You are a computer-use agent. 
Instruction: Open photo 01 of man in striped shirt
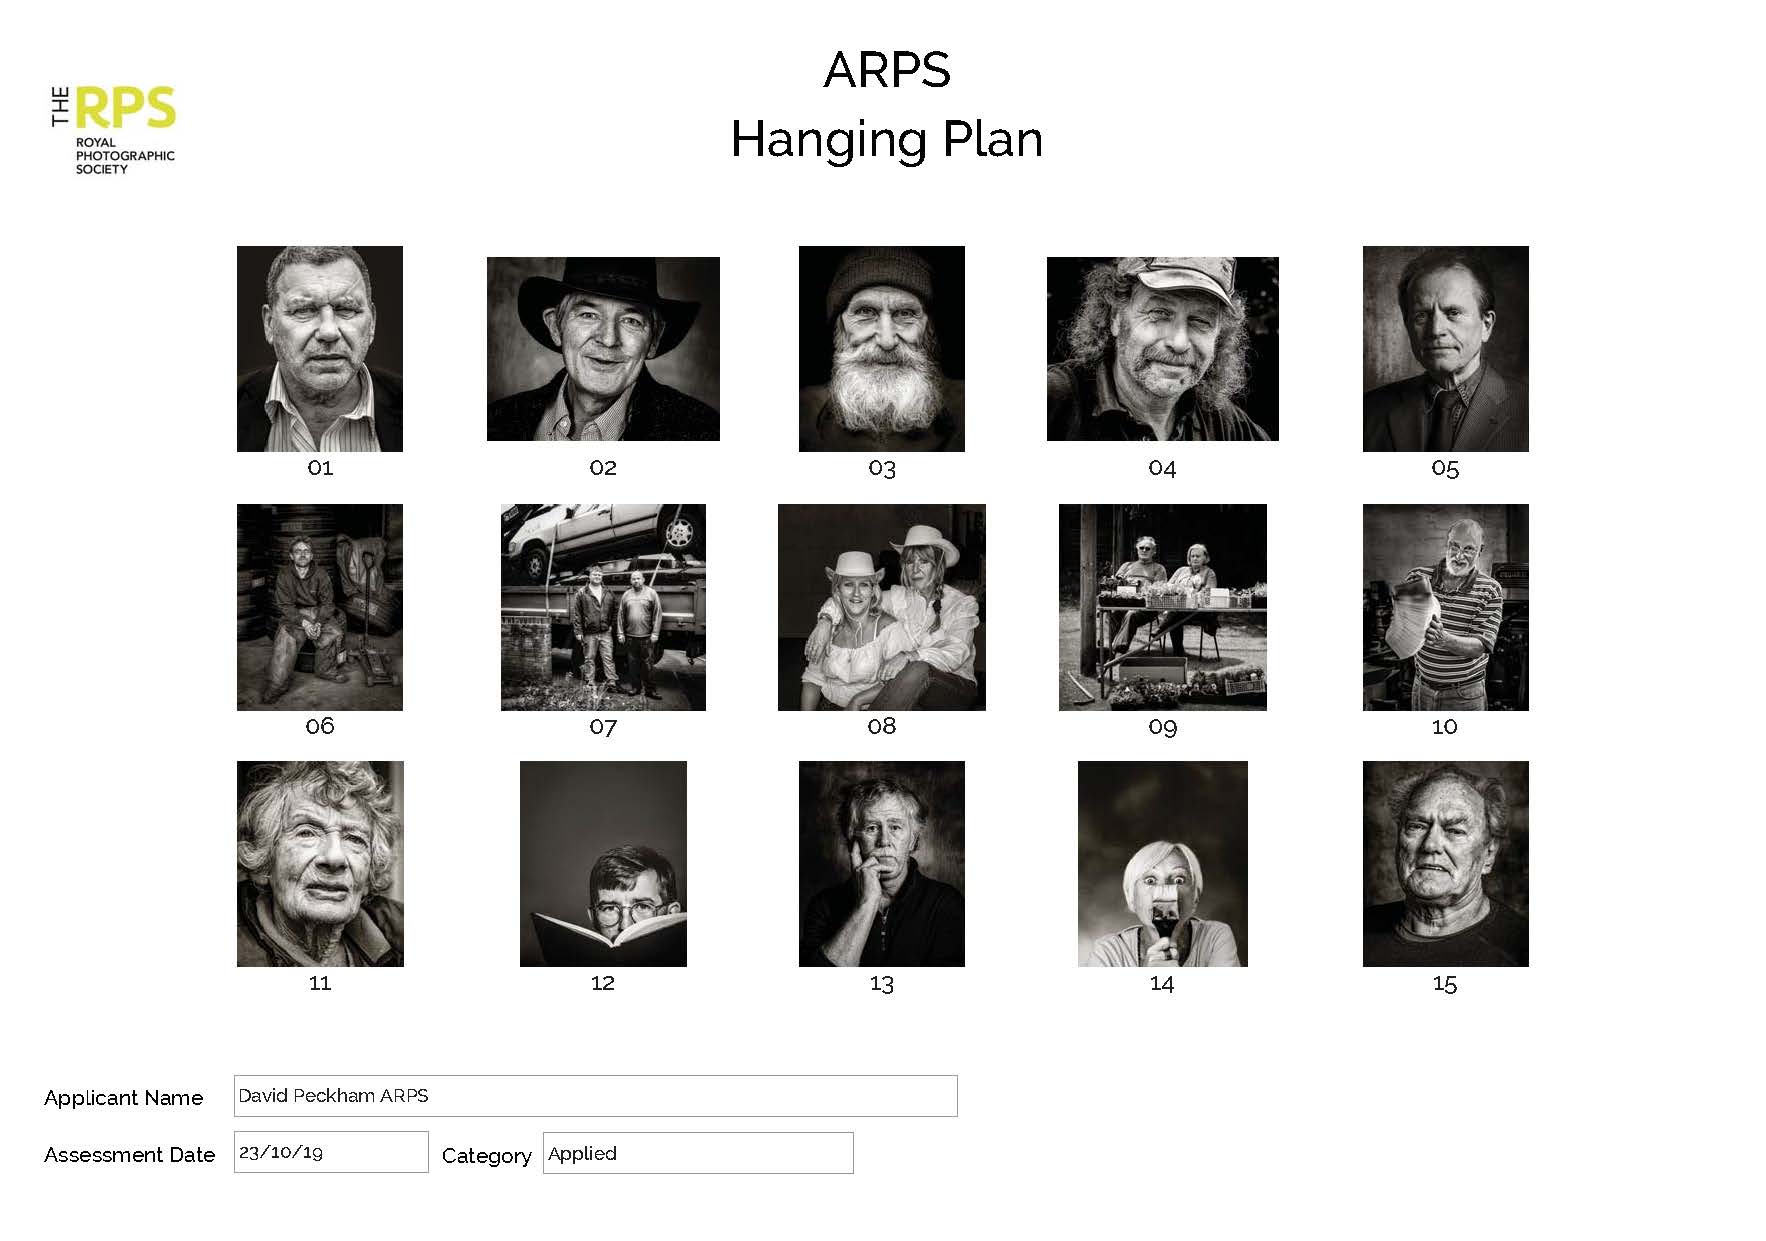point(319,348)
